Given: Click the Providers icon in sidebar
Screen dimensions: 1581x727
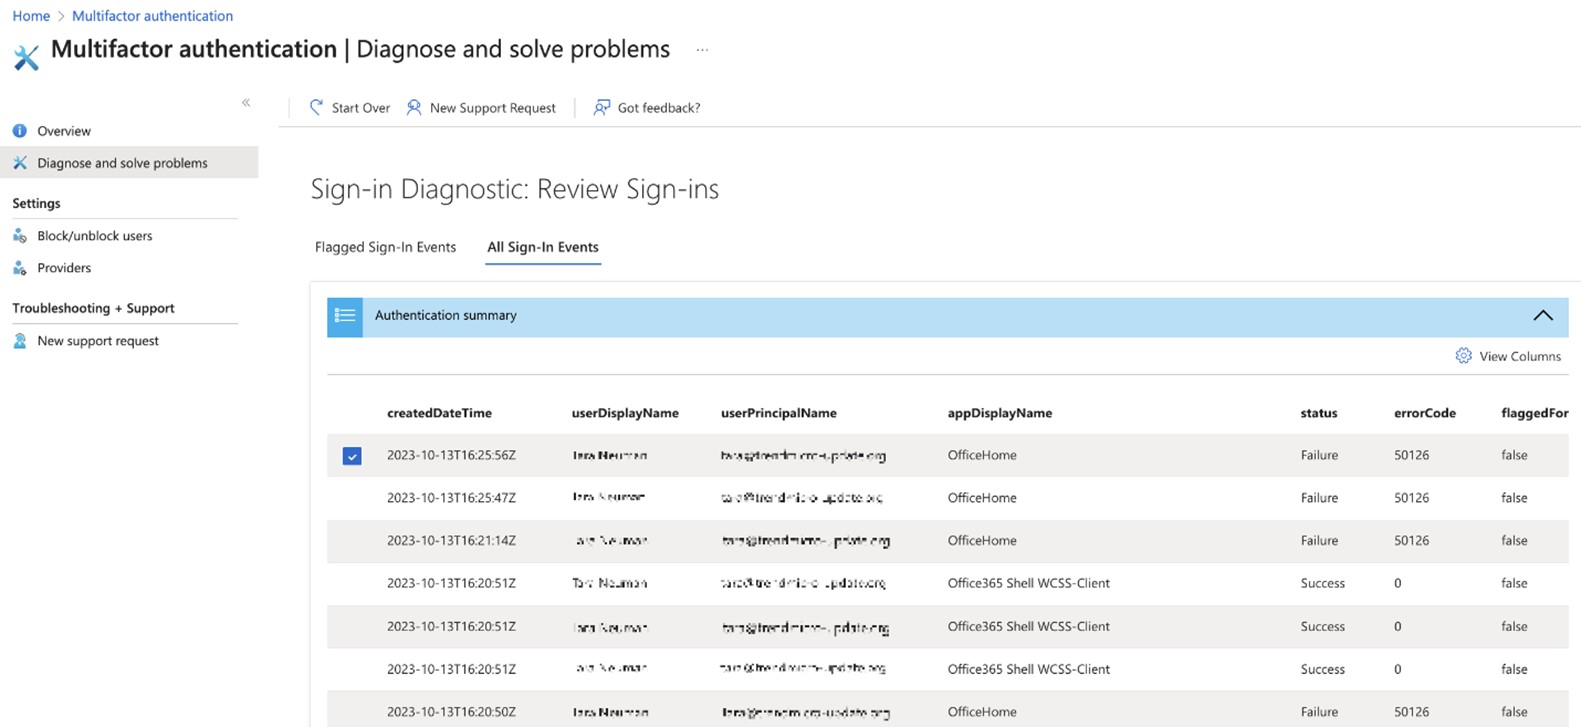Looking at the screenshot, I should (x=20, y=268).
